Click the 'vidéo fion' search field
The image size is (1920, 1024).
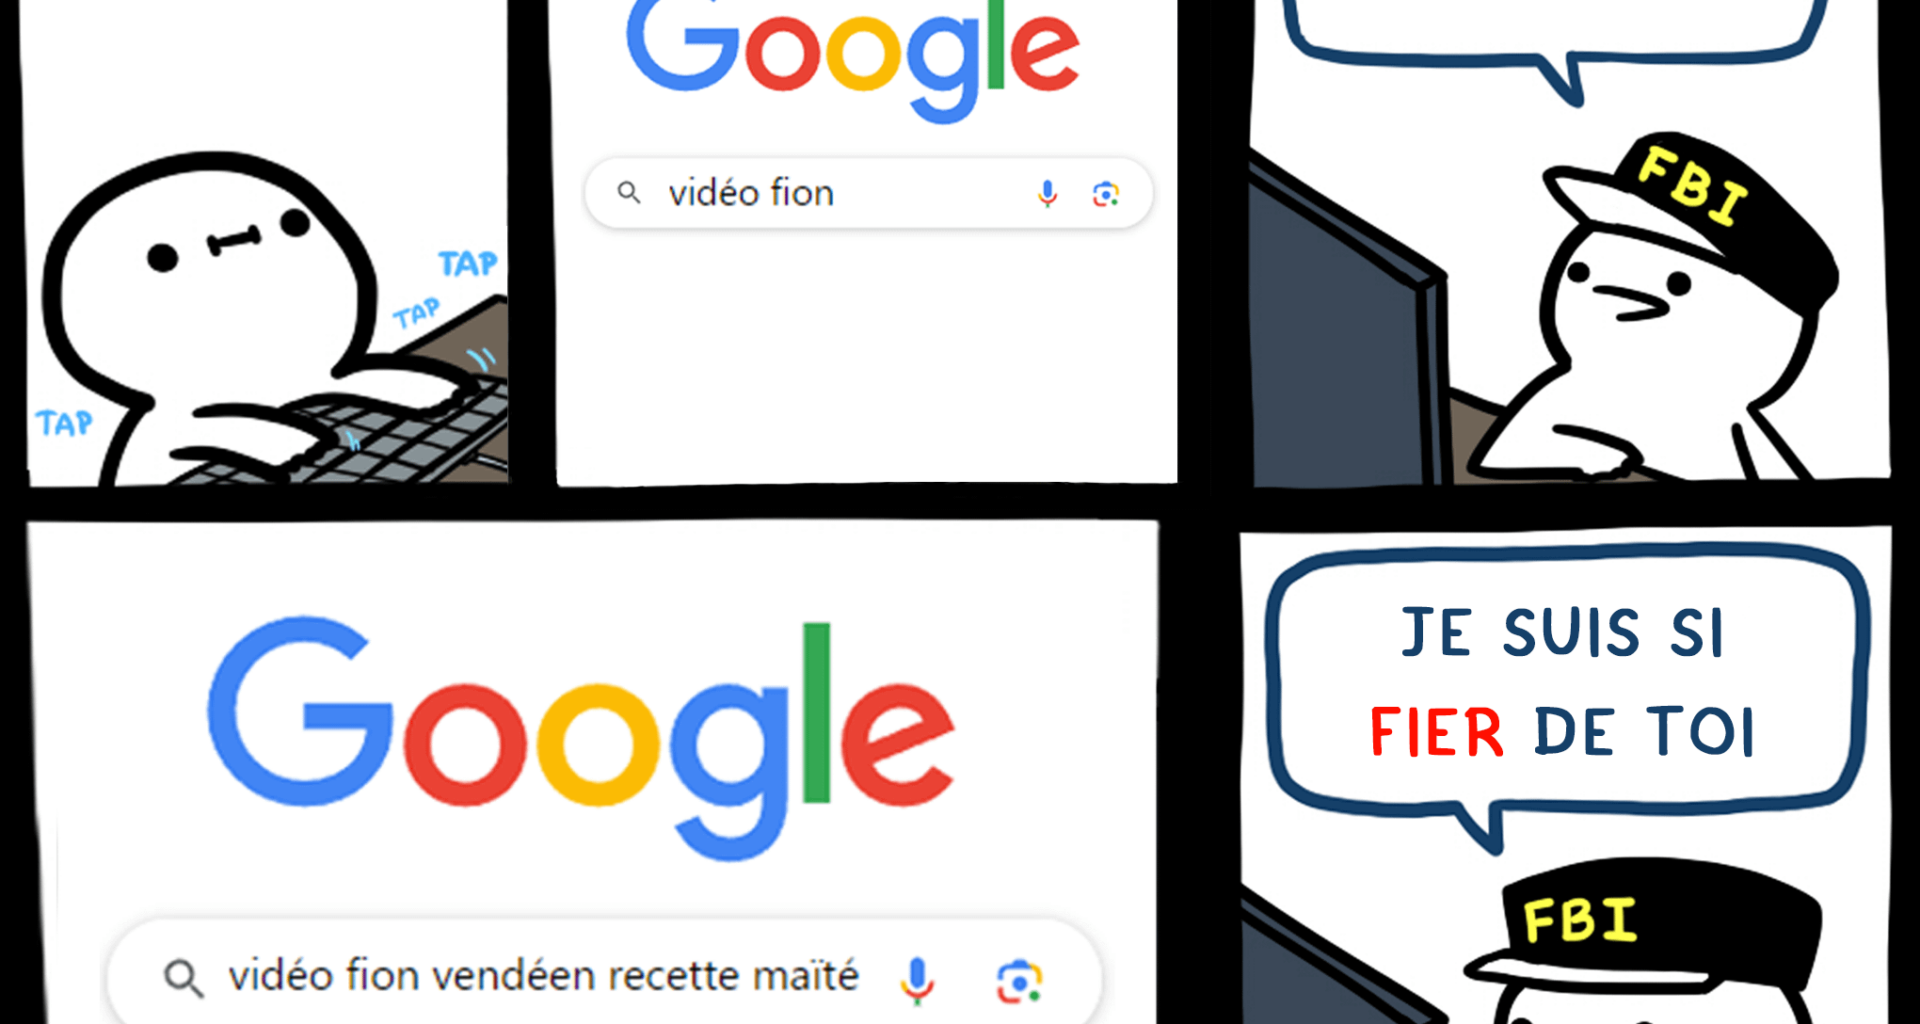point(868,193)
